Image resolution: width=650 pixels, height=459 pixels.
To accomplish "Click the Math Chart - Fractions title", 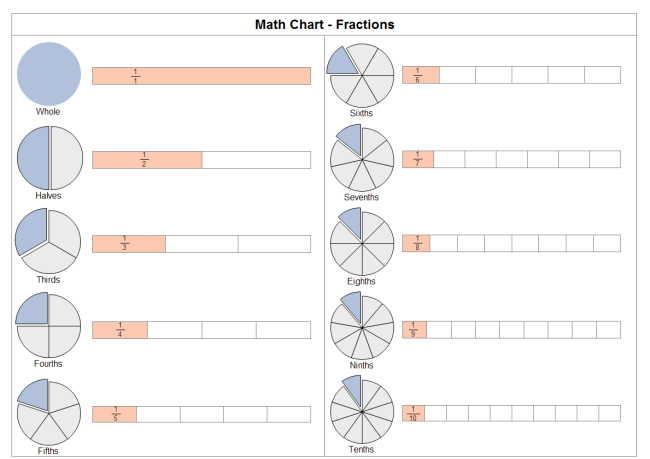I will pyautogui.click(x=324, y=24).
